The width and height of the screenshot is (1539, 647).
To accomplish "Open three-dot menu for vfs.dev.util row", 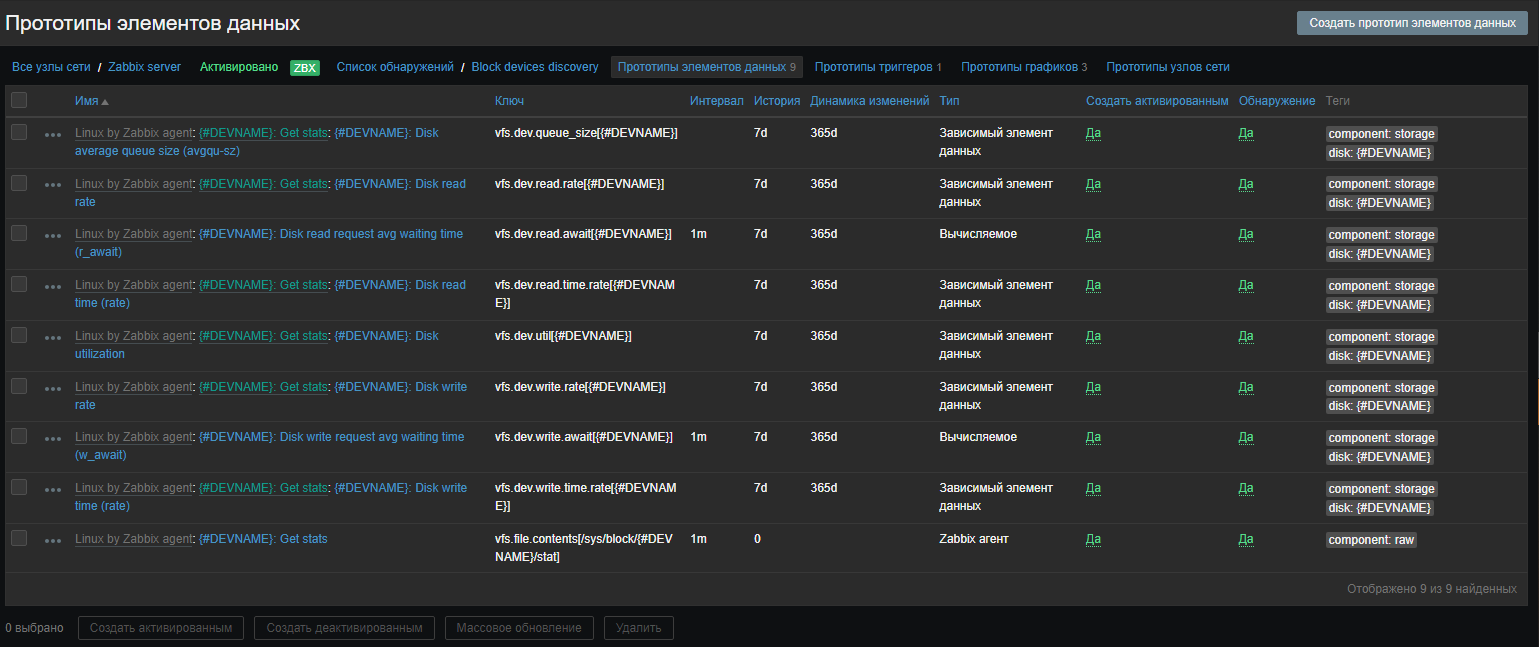I will click(x=53, y=338).
